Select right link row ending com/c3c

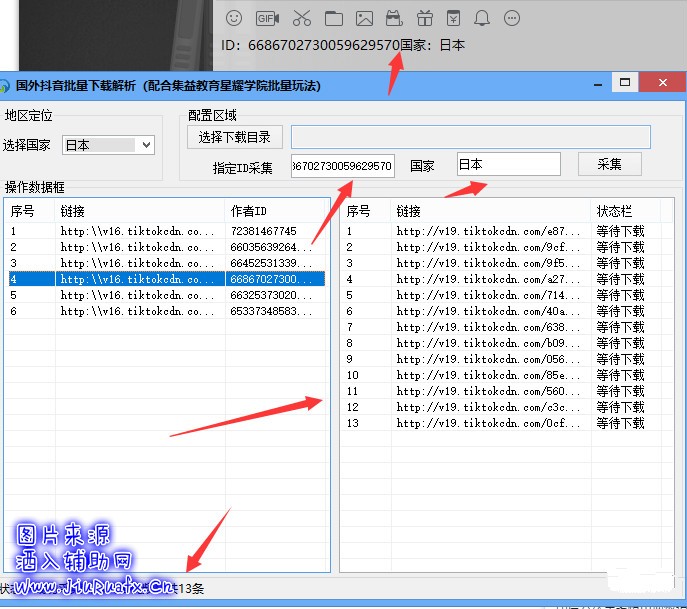click(x=506, y=407)
